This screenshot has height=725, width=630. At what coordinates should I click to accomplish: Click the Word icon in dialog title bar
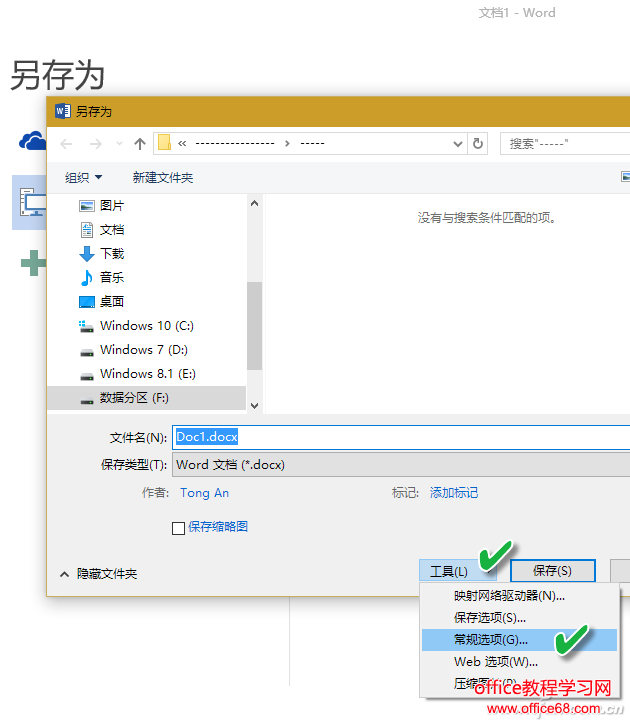62,111
